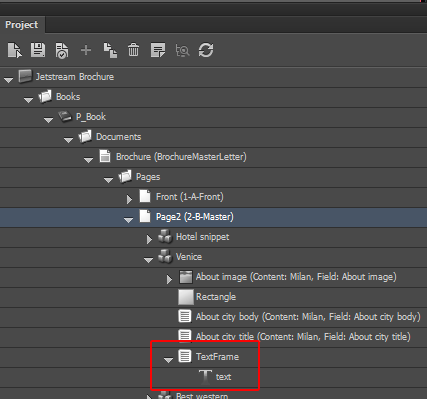Switch to the Project tab

[22, 25]
